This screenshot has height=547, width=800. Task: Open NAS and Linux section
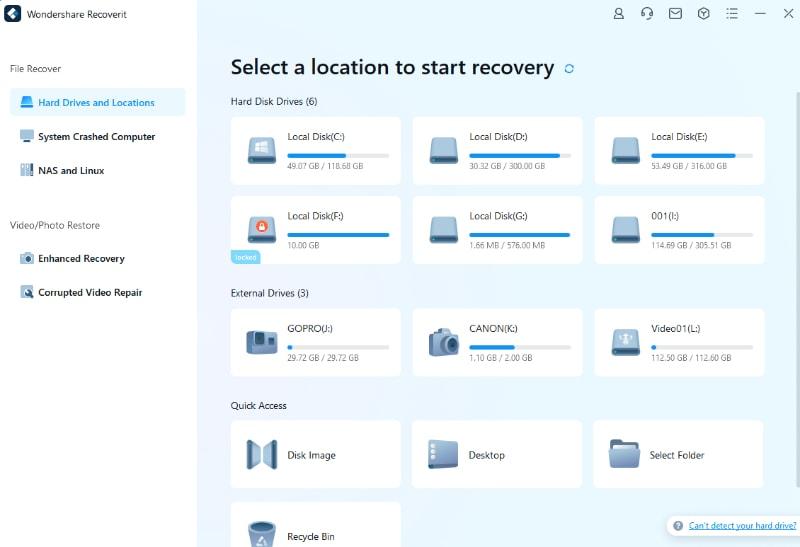click(71, 170)
